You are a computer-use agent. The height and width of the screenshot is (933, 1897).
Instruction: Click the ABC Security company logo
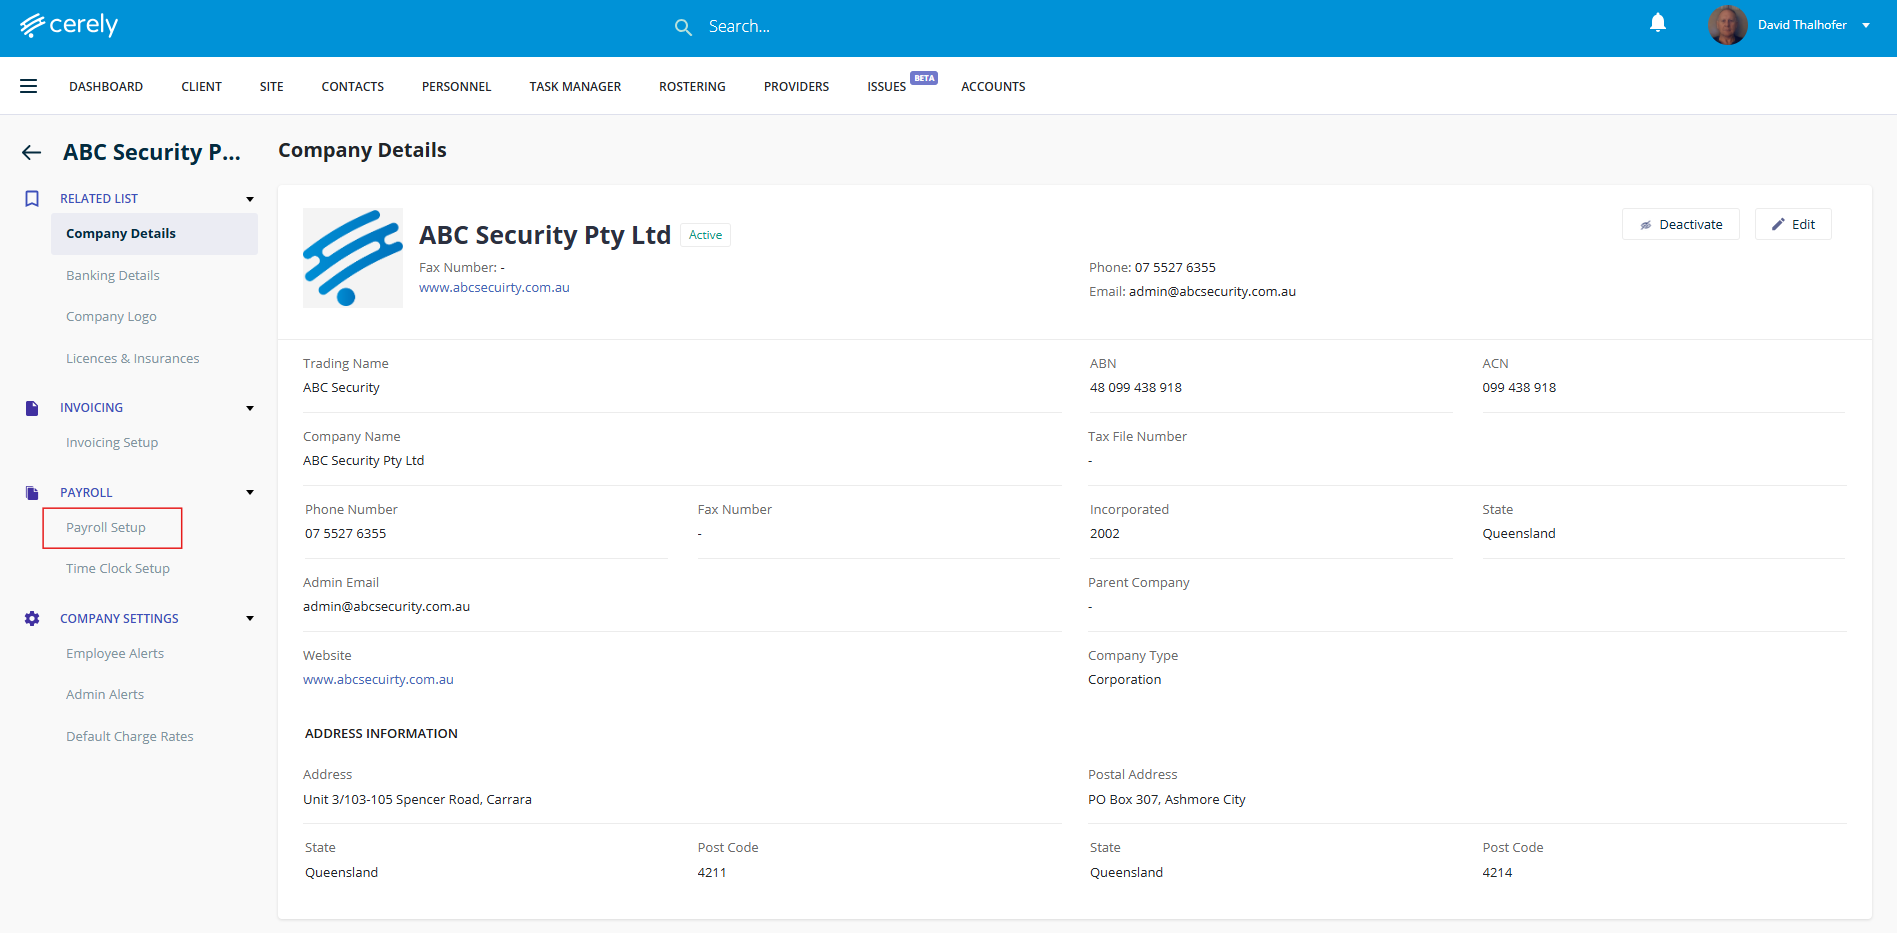pos(353,258)
